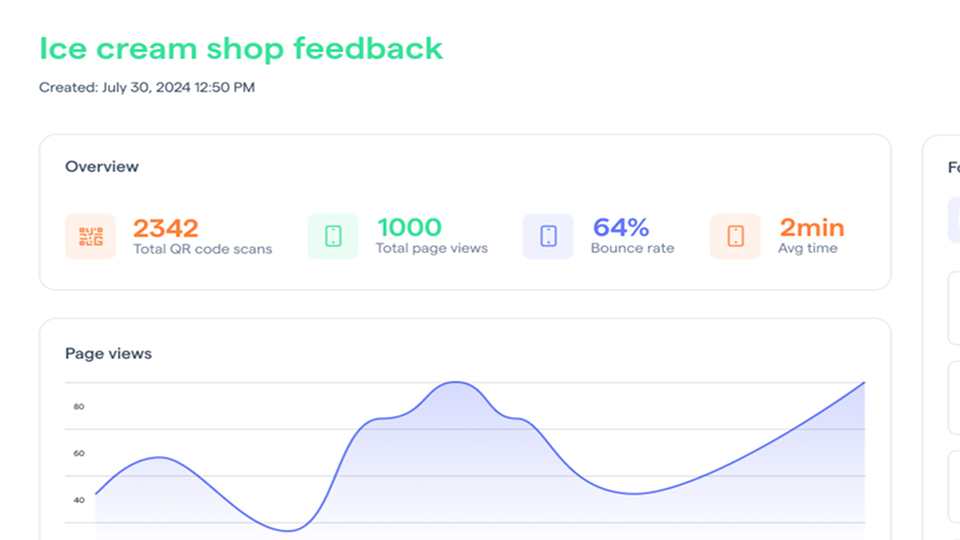Image resolution: width=960 pixels, height=540 pixels.
Task: Click the 2342 QR code scans number
Action: pyautogui.click(x=166, y=228)
